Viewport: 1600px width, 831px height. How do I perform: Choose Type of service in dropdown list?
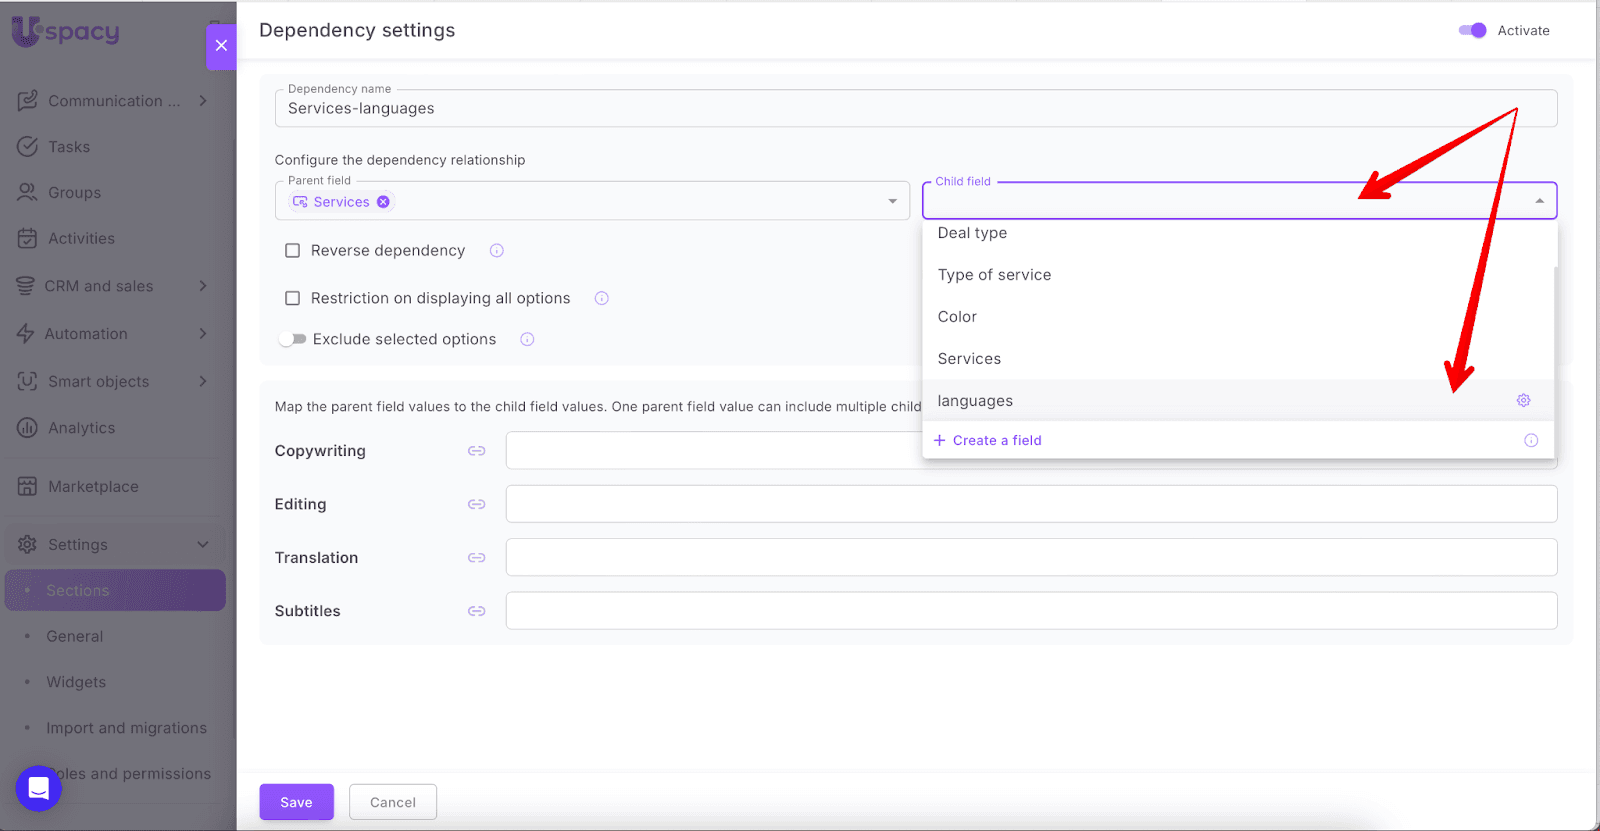[x=994, y=275]
